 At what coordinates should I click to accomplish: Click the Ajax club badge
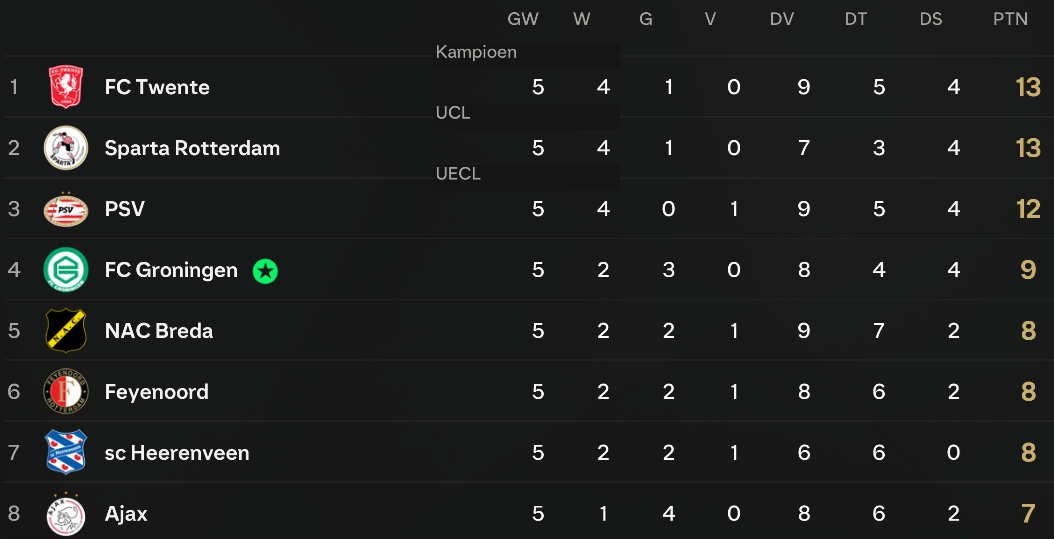point(66,514)
